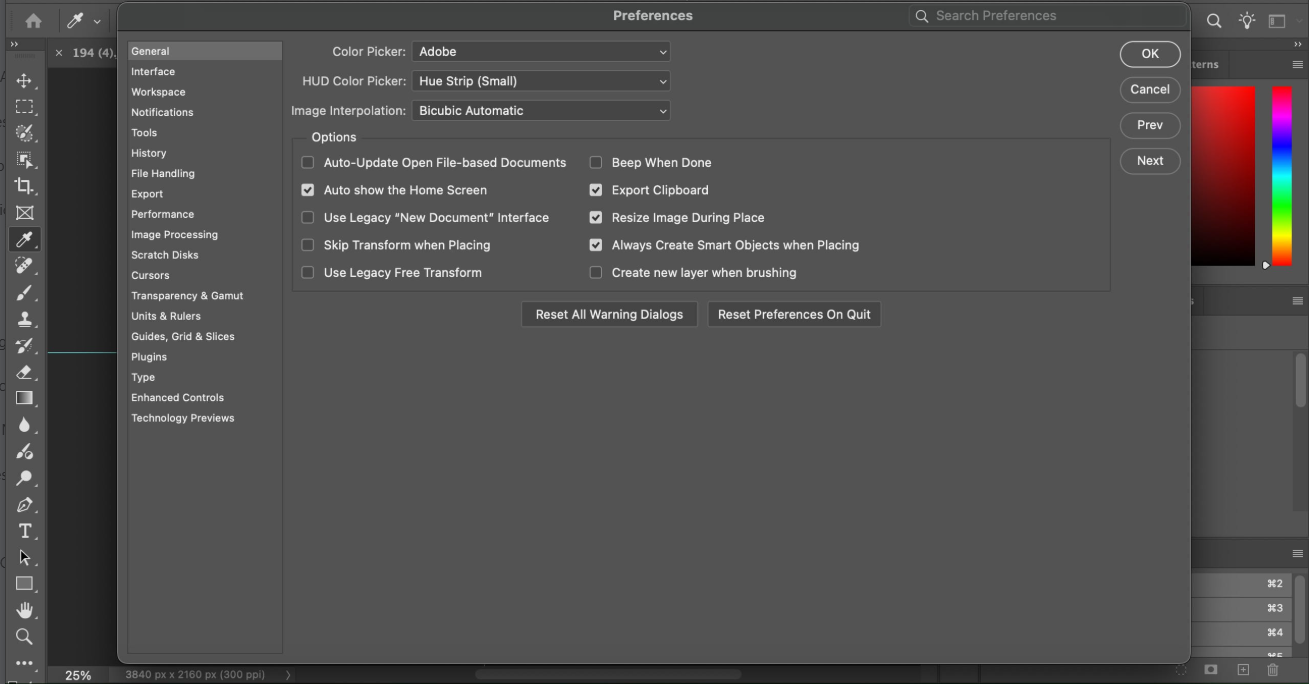Disable Export Clipboard option
This screenshot has width=1309, height=684.
point(596,190)
